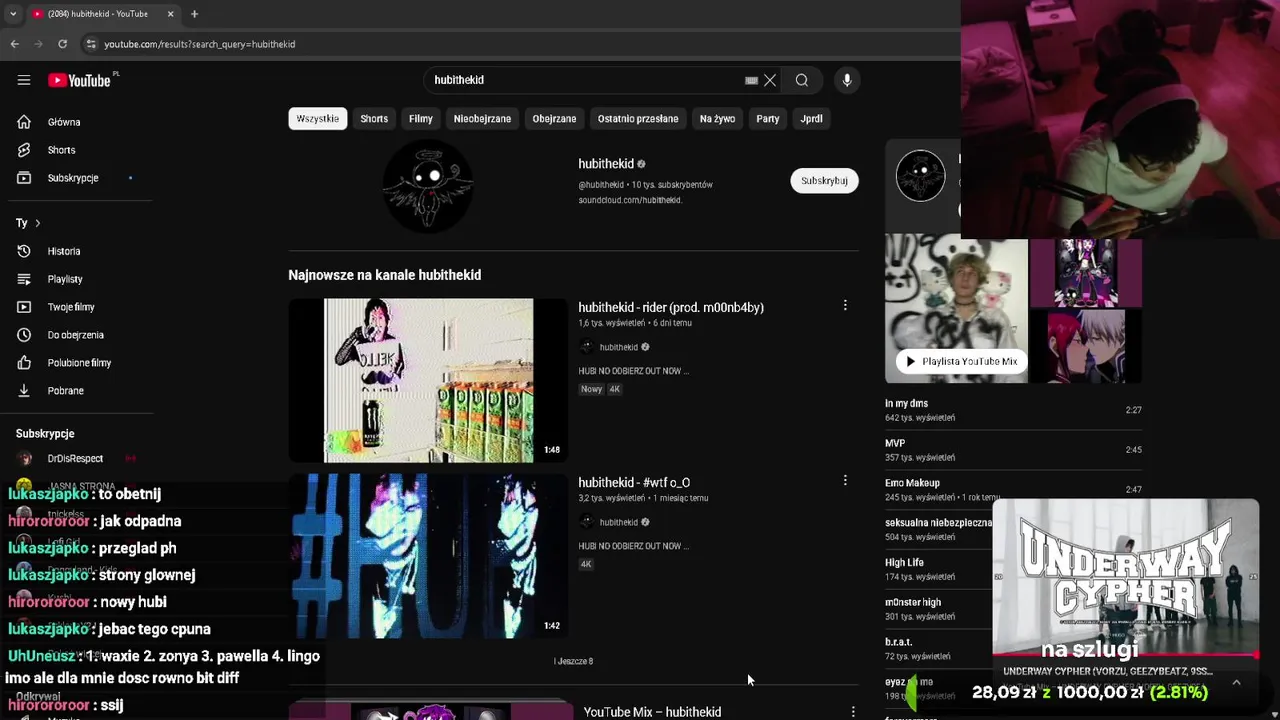Play the rider video thumbnail
Viewport: 1280px width, 720px height.
[428, 380]
